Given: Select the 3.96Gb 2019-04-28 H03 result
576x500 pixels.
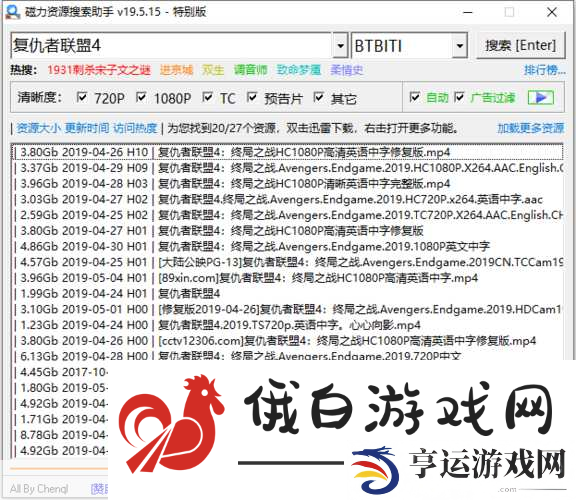Looking at the screenshot, I should pos(288,183).
